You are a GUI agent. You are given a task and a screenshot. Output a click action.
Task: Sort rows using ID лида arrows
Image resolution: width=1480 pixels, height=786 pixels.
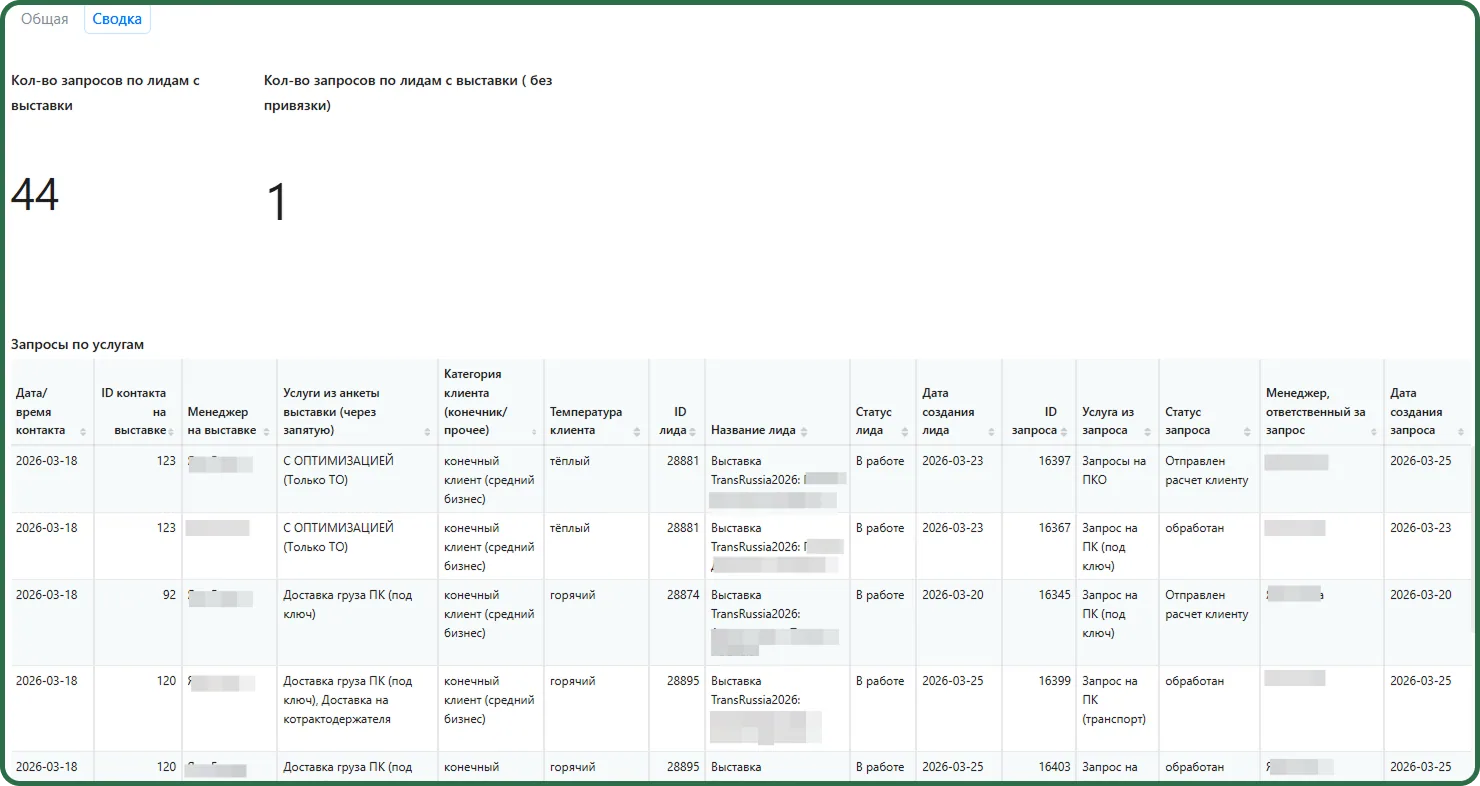(x=693, y=431)
